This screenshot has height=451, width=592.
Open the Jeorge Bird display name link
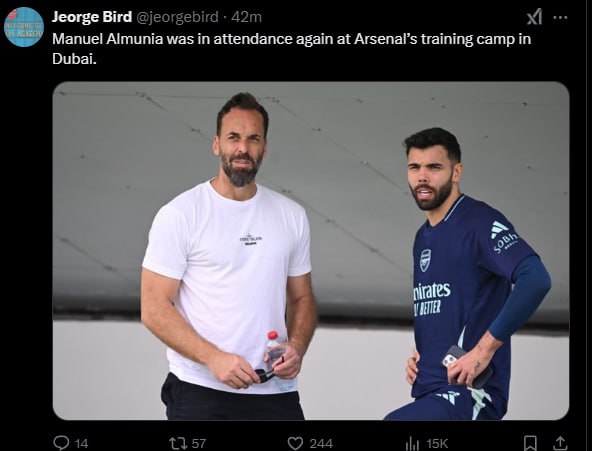tap(92, 17)
